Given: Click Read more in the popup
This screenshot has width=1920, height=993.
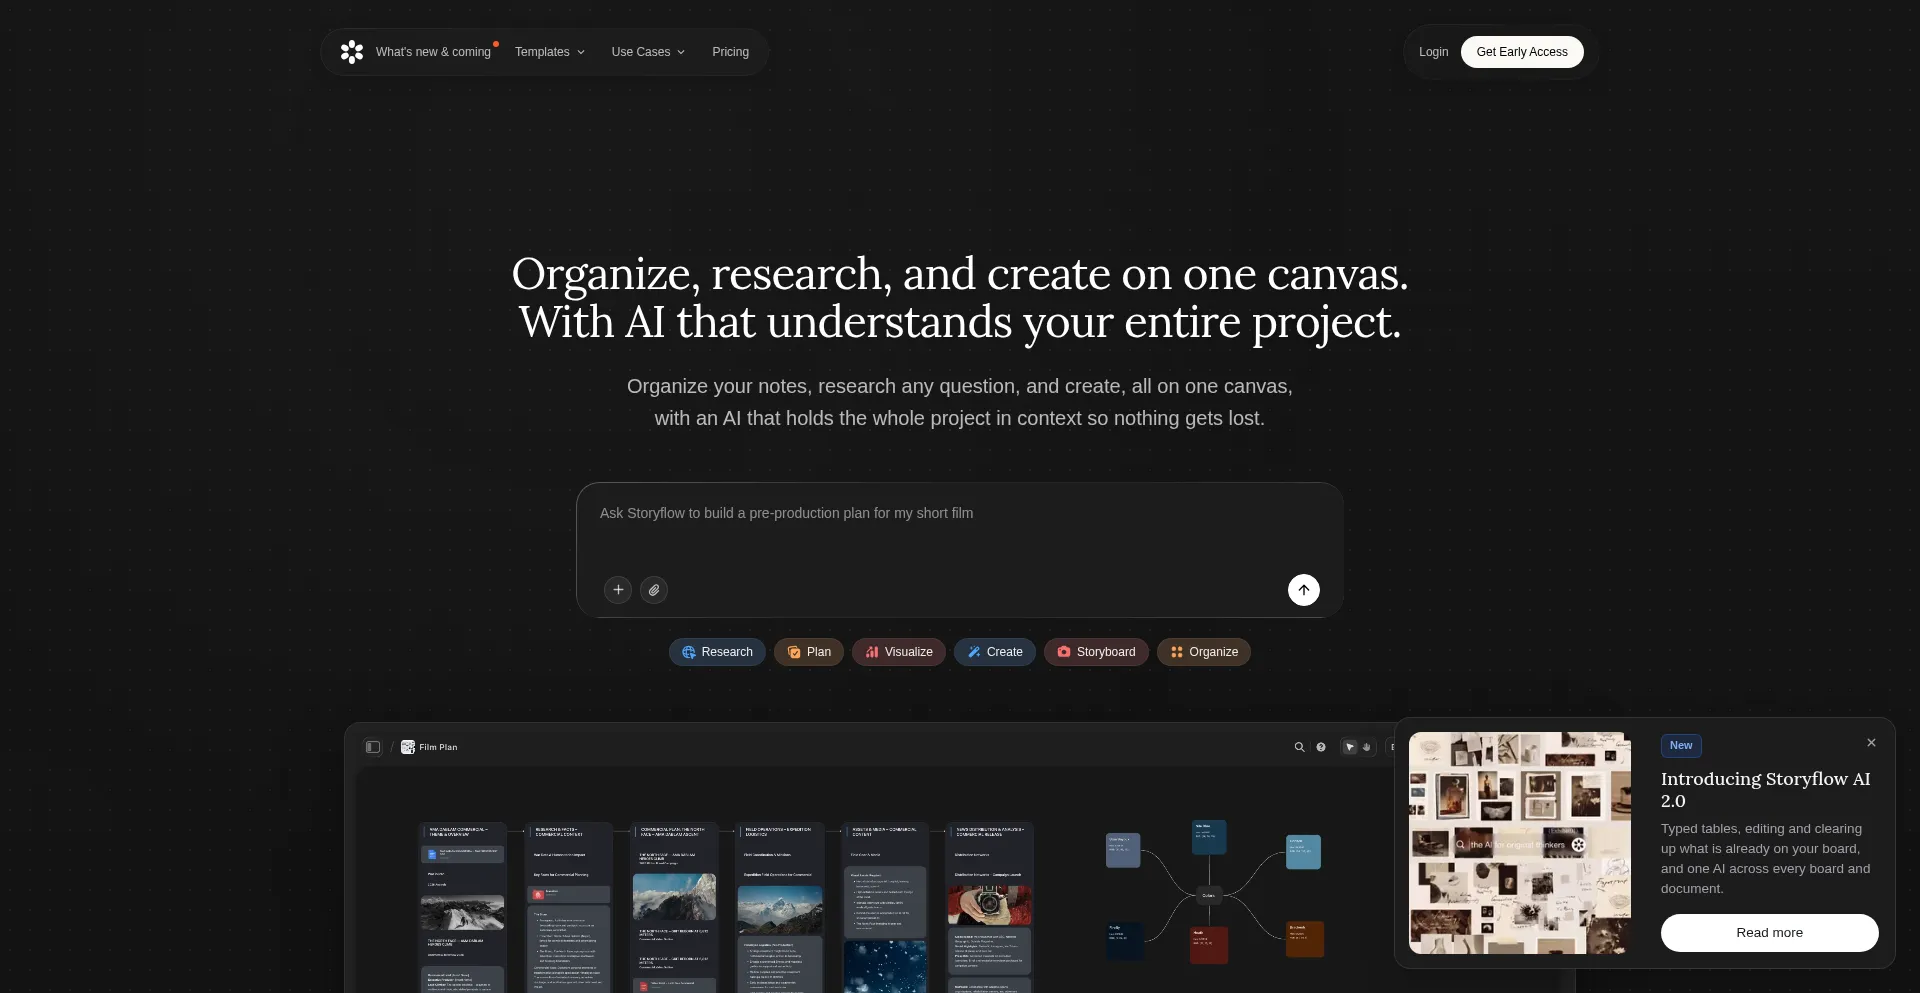Looking at the screenshot, I should click(1769, 933).
